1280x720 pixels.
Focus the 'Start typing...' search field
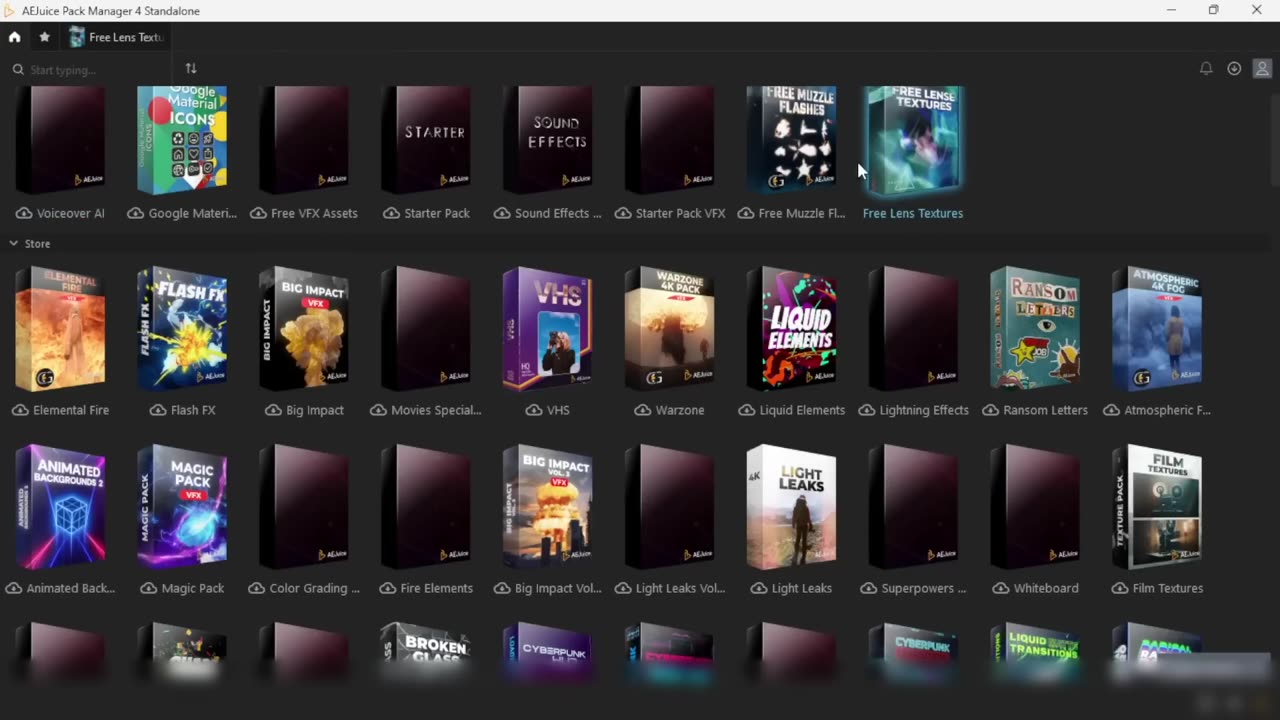(x=90, y=70)
